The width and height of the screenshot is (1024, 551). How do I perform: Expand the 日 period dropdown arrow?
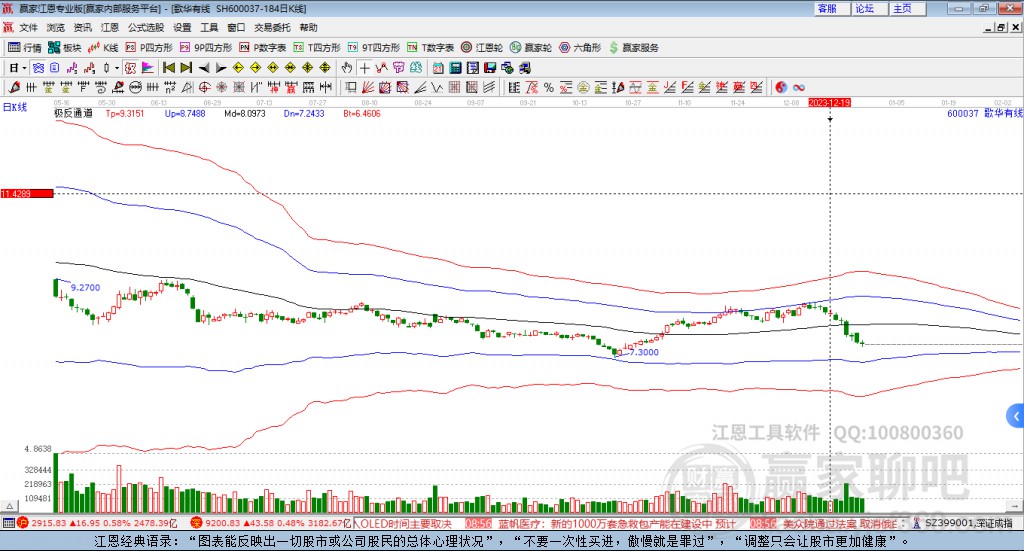24,68
